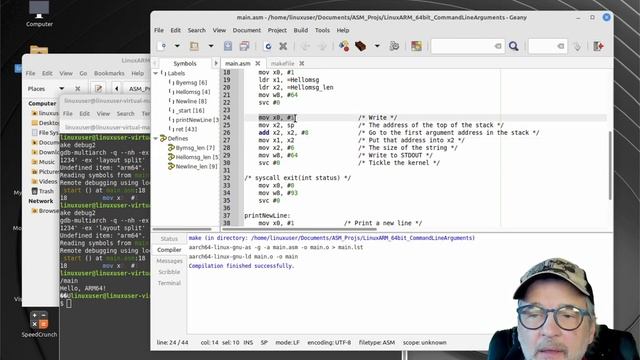Open the Document menu

(x=247, y=30)
